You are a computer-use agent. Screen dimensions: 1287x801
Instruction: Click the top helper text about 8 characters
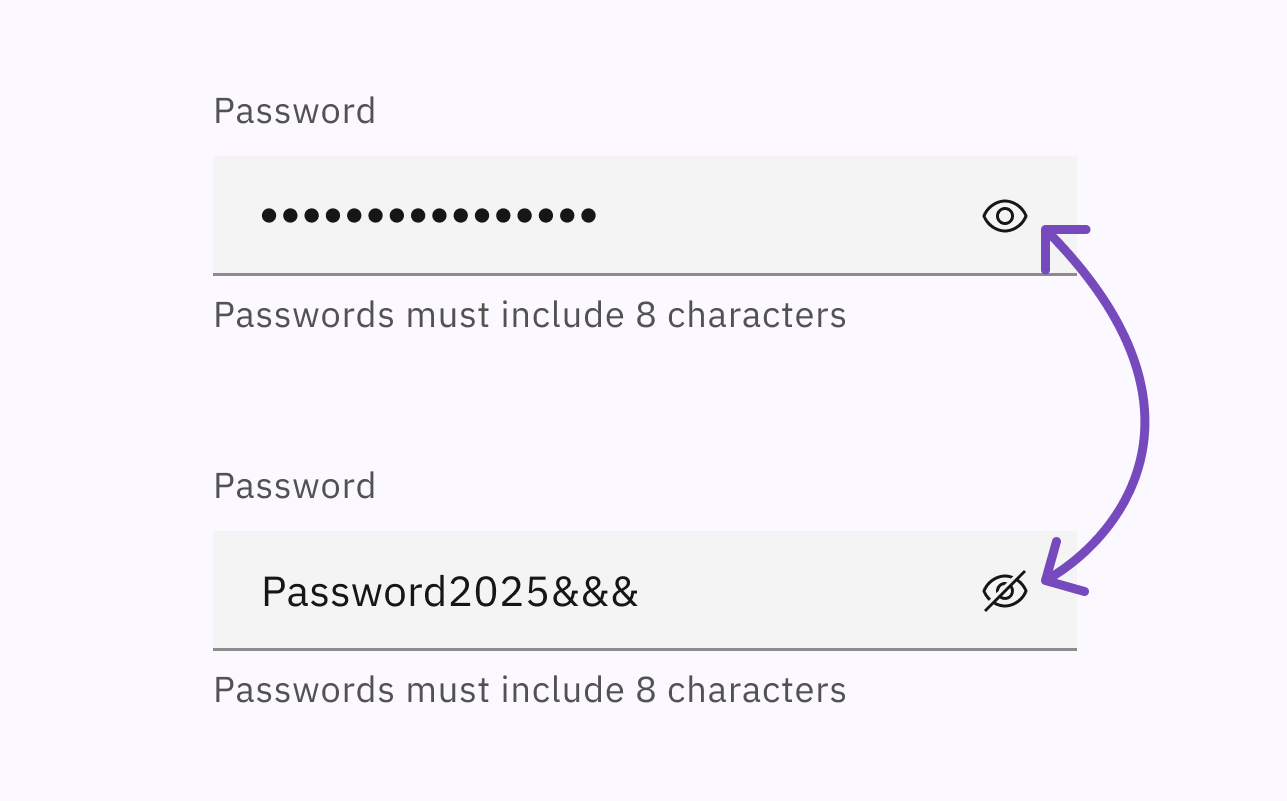pyautogui.click(x=529, y=314)
